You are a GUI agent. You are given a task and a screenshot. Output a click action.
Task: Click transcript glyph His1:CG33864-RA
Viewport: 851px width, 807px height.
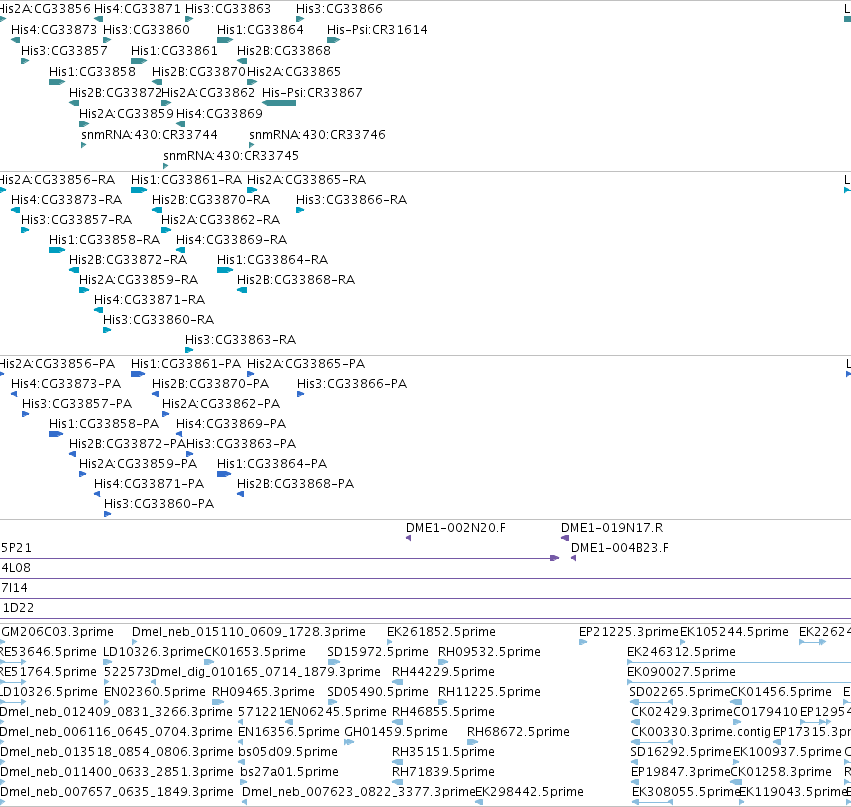tap(225, 270)
